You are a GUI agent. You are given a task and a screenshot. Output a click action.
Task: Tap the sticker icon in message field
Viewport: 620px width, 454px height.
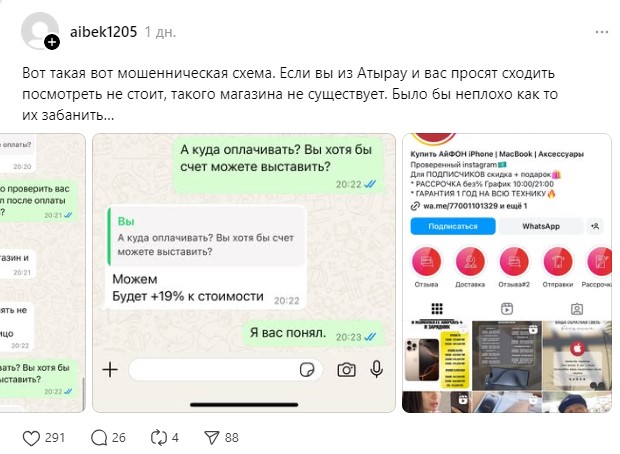[307, 370]
